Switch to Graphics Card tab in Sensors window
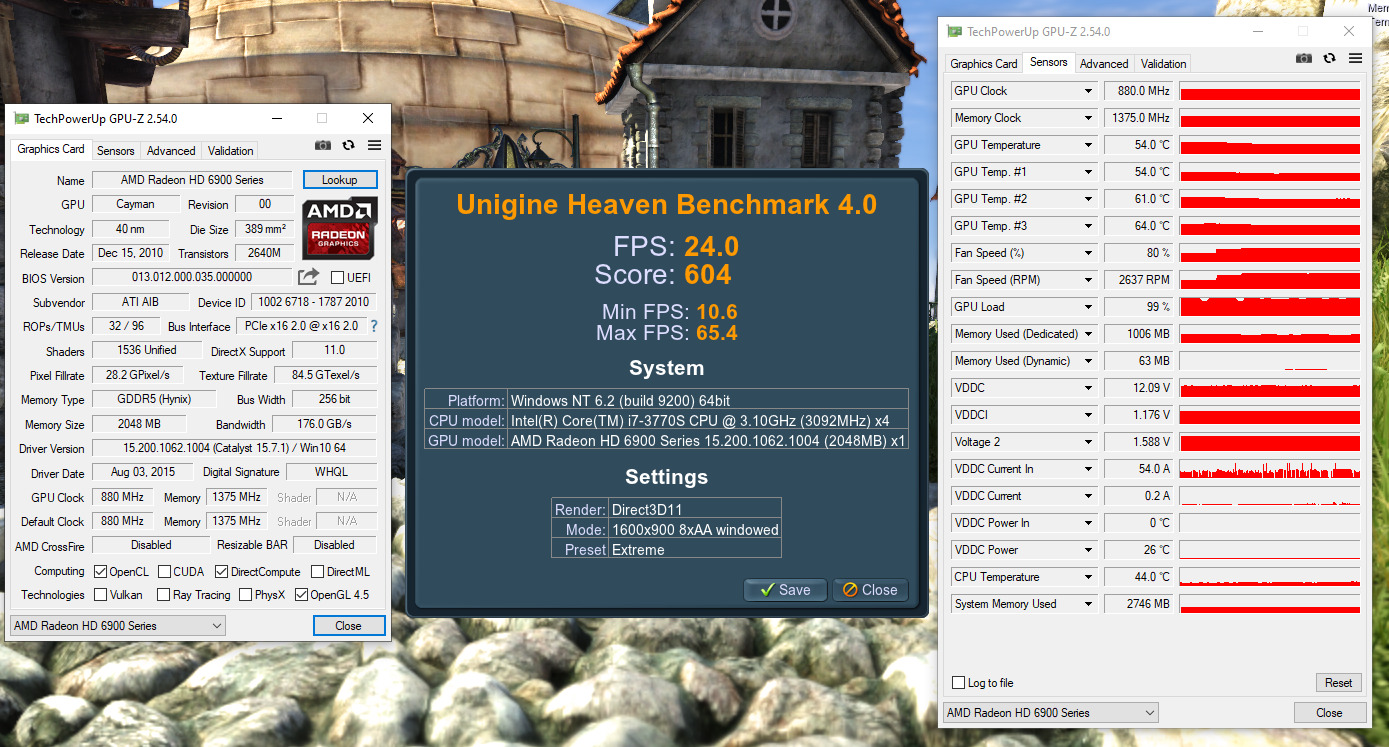Viewport: 1389px width, 747px height. coord(984,64)
